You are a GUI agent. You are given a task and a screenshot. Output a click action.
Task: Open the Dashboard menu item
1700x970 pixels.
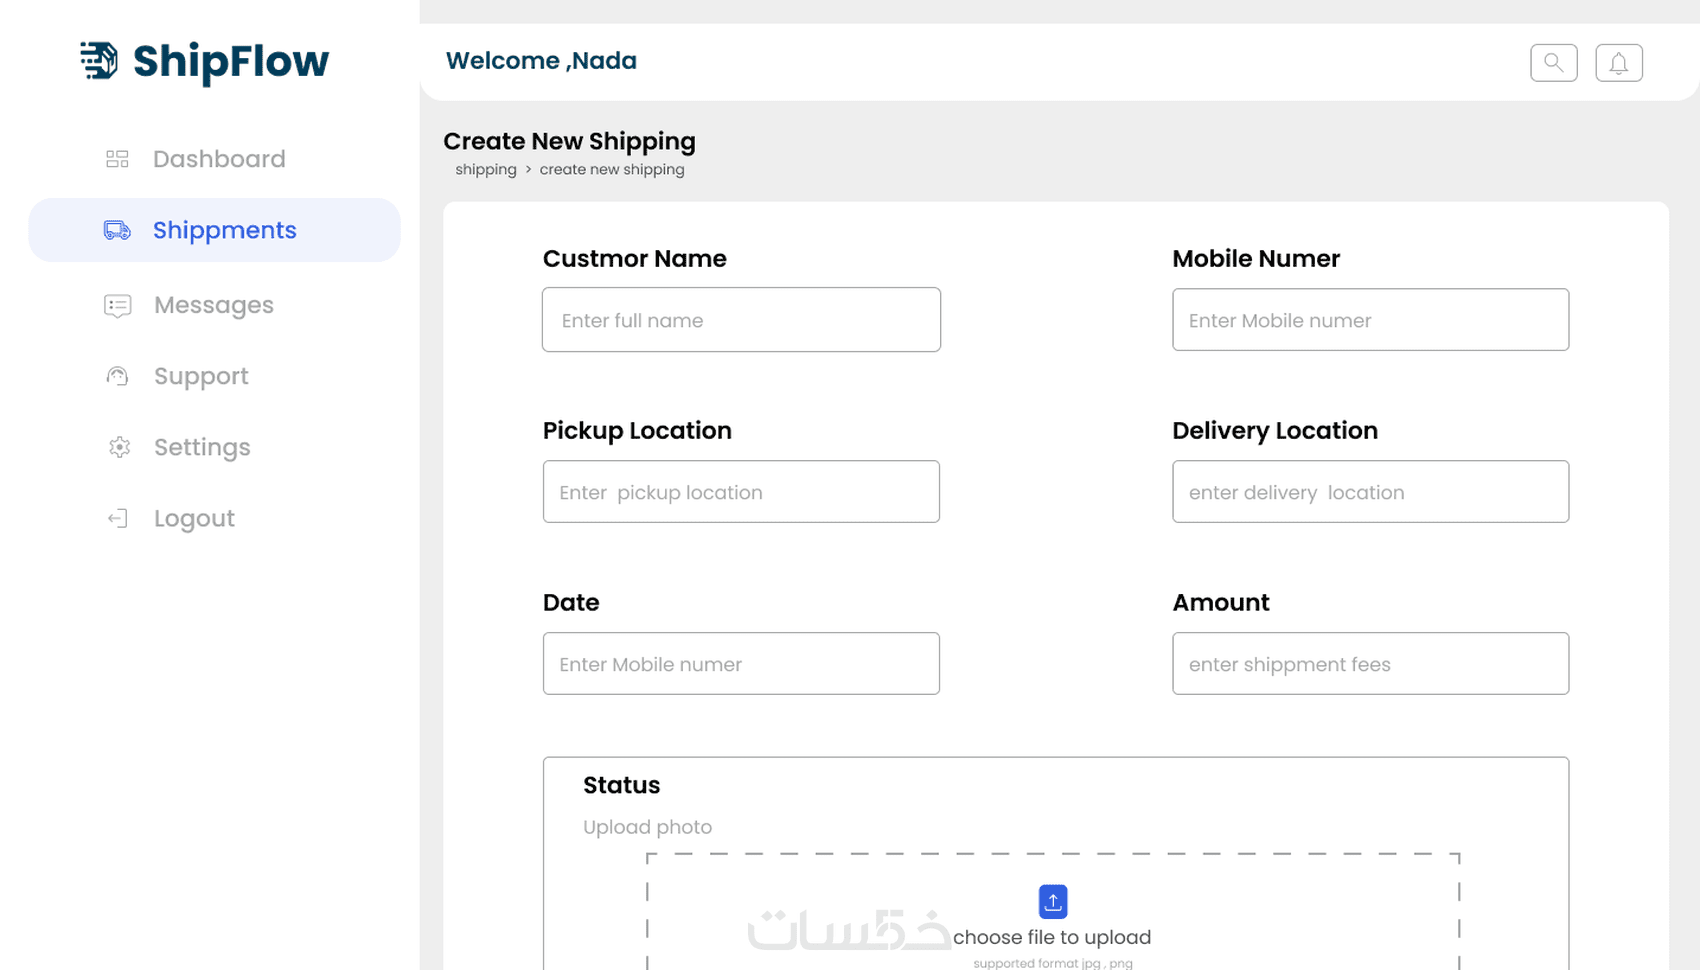point(219,159)
